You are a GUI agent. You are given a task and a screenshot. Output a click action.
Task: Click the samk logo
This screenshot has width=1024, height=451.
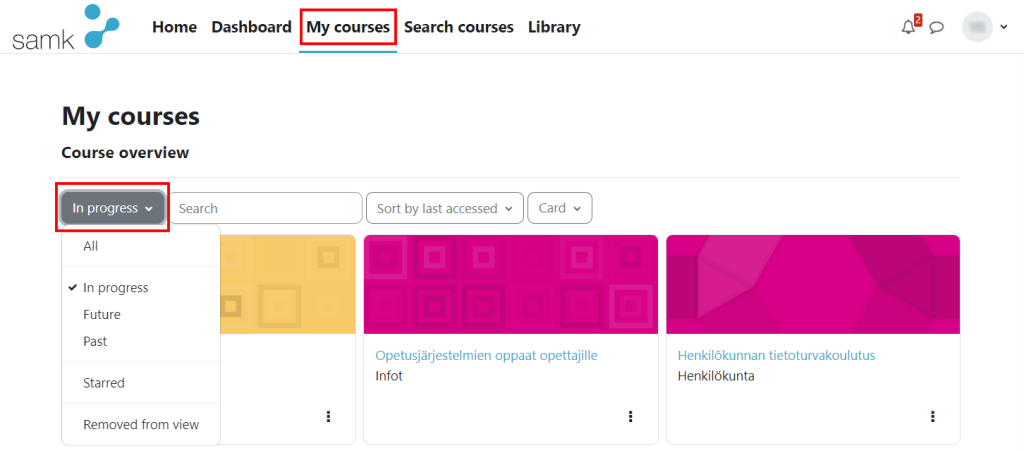point(65,27)
